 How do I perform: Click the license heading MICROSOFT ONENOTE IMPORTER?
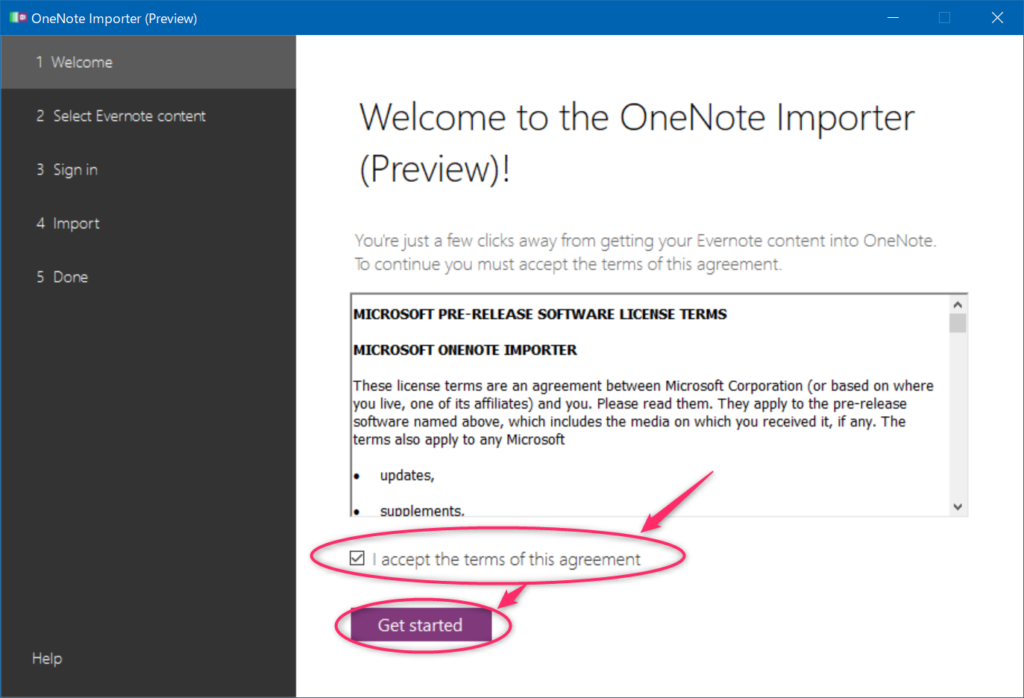point(465,350)
